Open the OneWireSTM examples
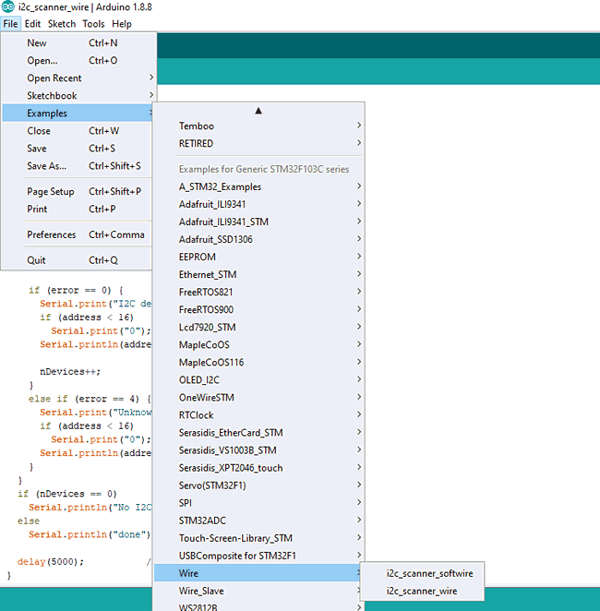The height and width of the screenshot is (611, 600). [x=258, y=397]
